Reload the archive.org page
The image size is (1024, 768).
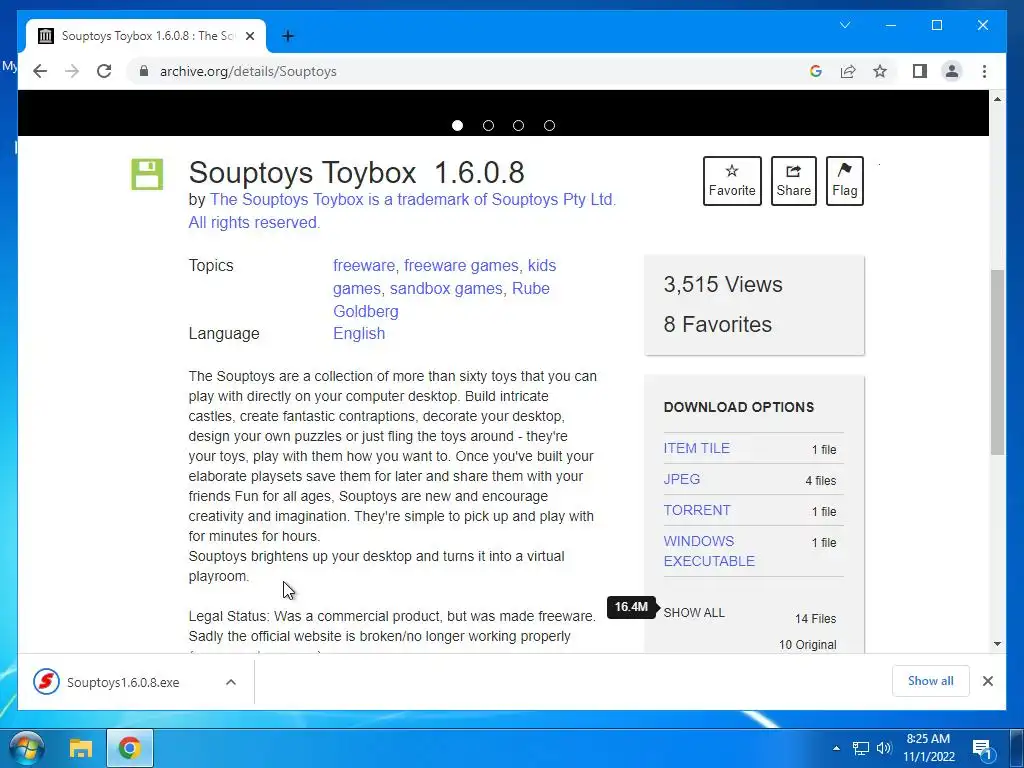point(104,71)
